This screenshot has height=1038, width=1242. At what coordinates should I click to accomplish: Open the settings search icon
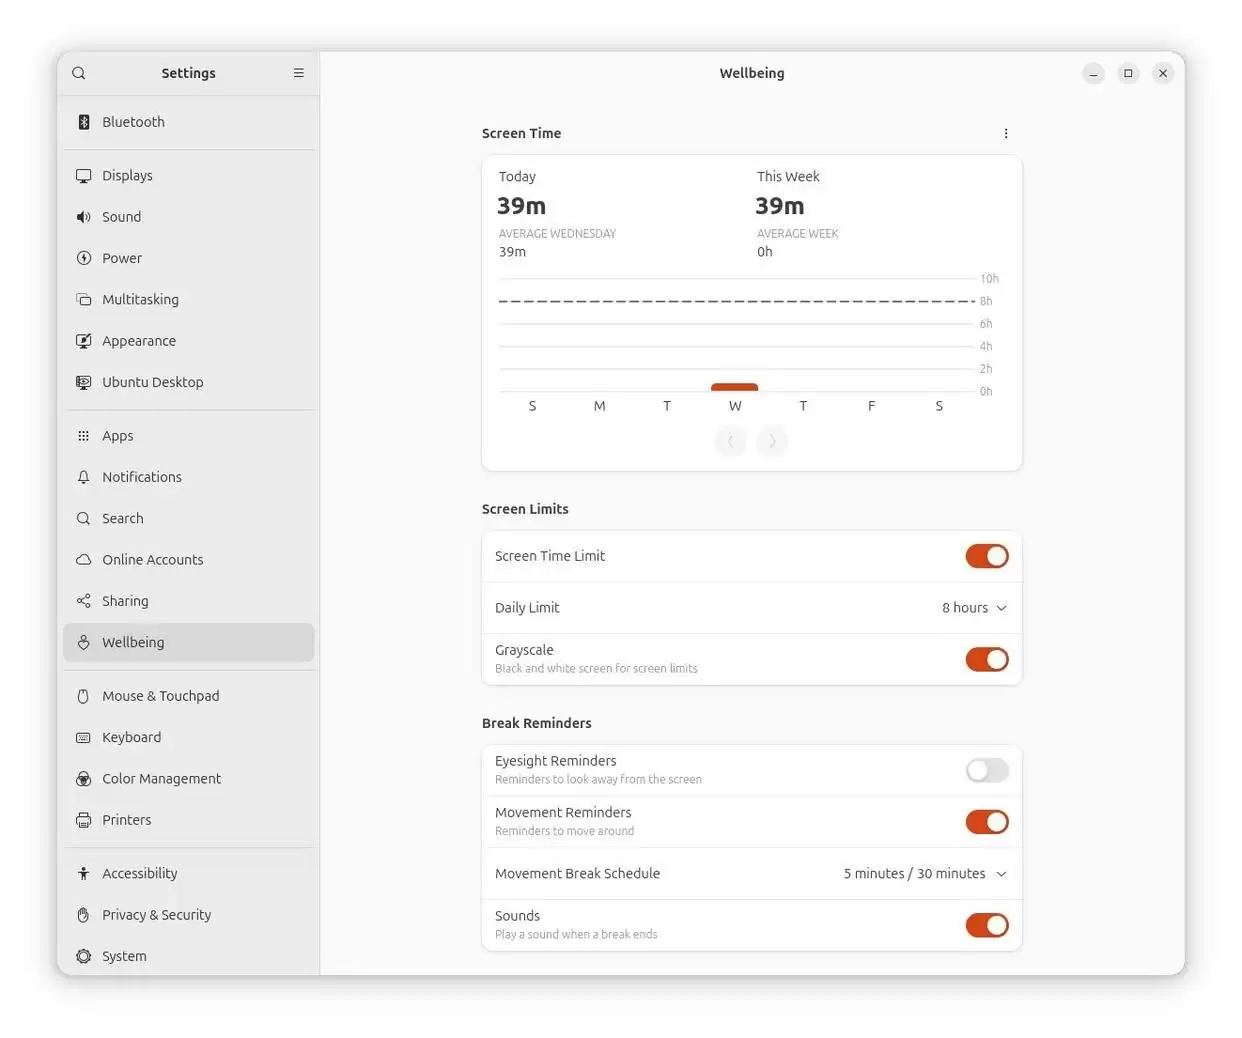tap(79, 73)
